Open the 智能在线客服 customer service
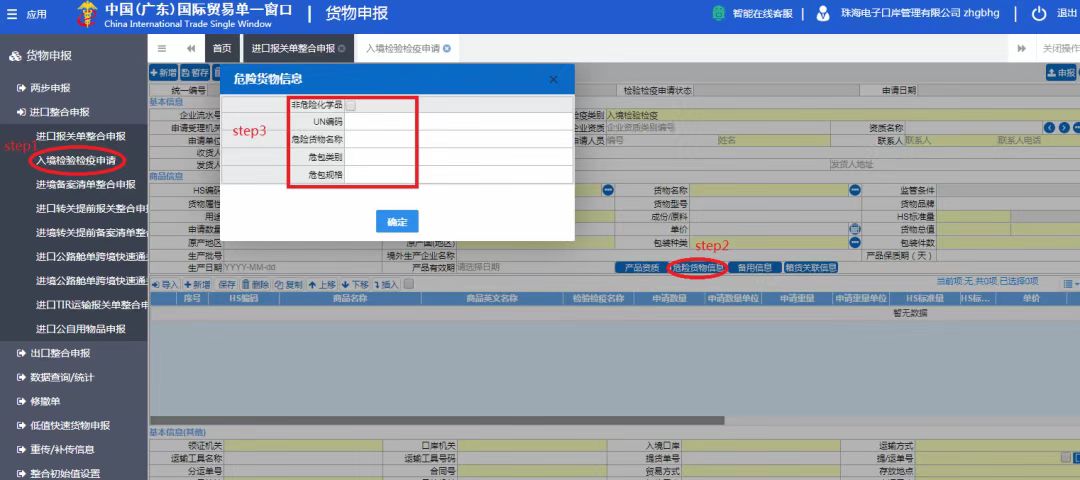The height and width of the screenshot is (480, 1080). (751, 14)
